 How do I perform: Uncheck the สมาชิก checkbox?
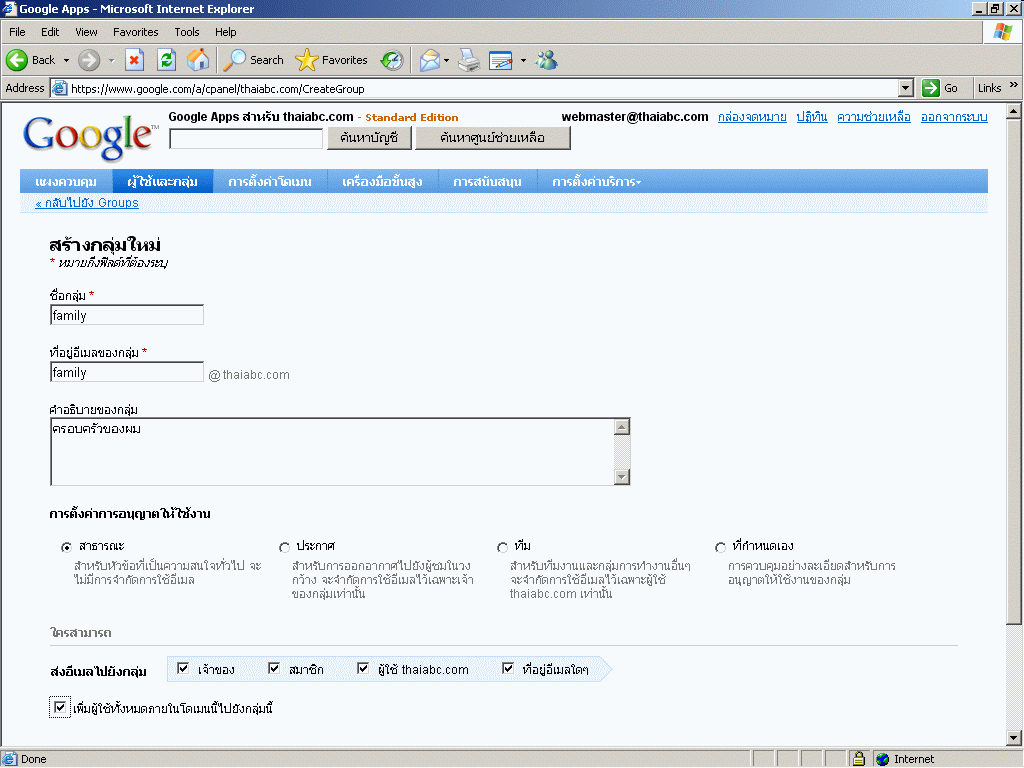pyautogui.click(x=274, y=669)
